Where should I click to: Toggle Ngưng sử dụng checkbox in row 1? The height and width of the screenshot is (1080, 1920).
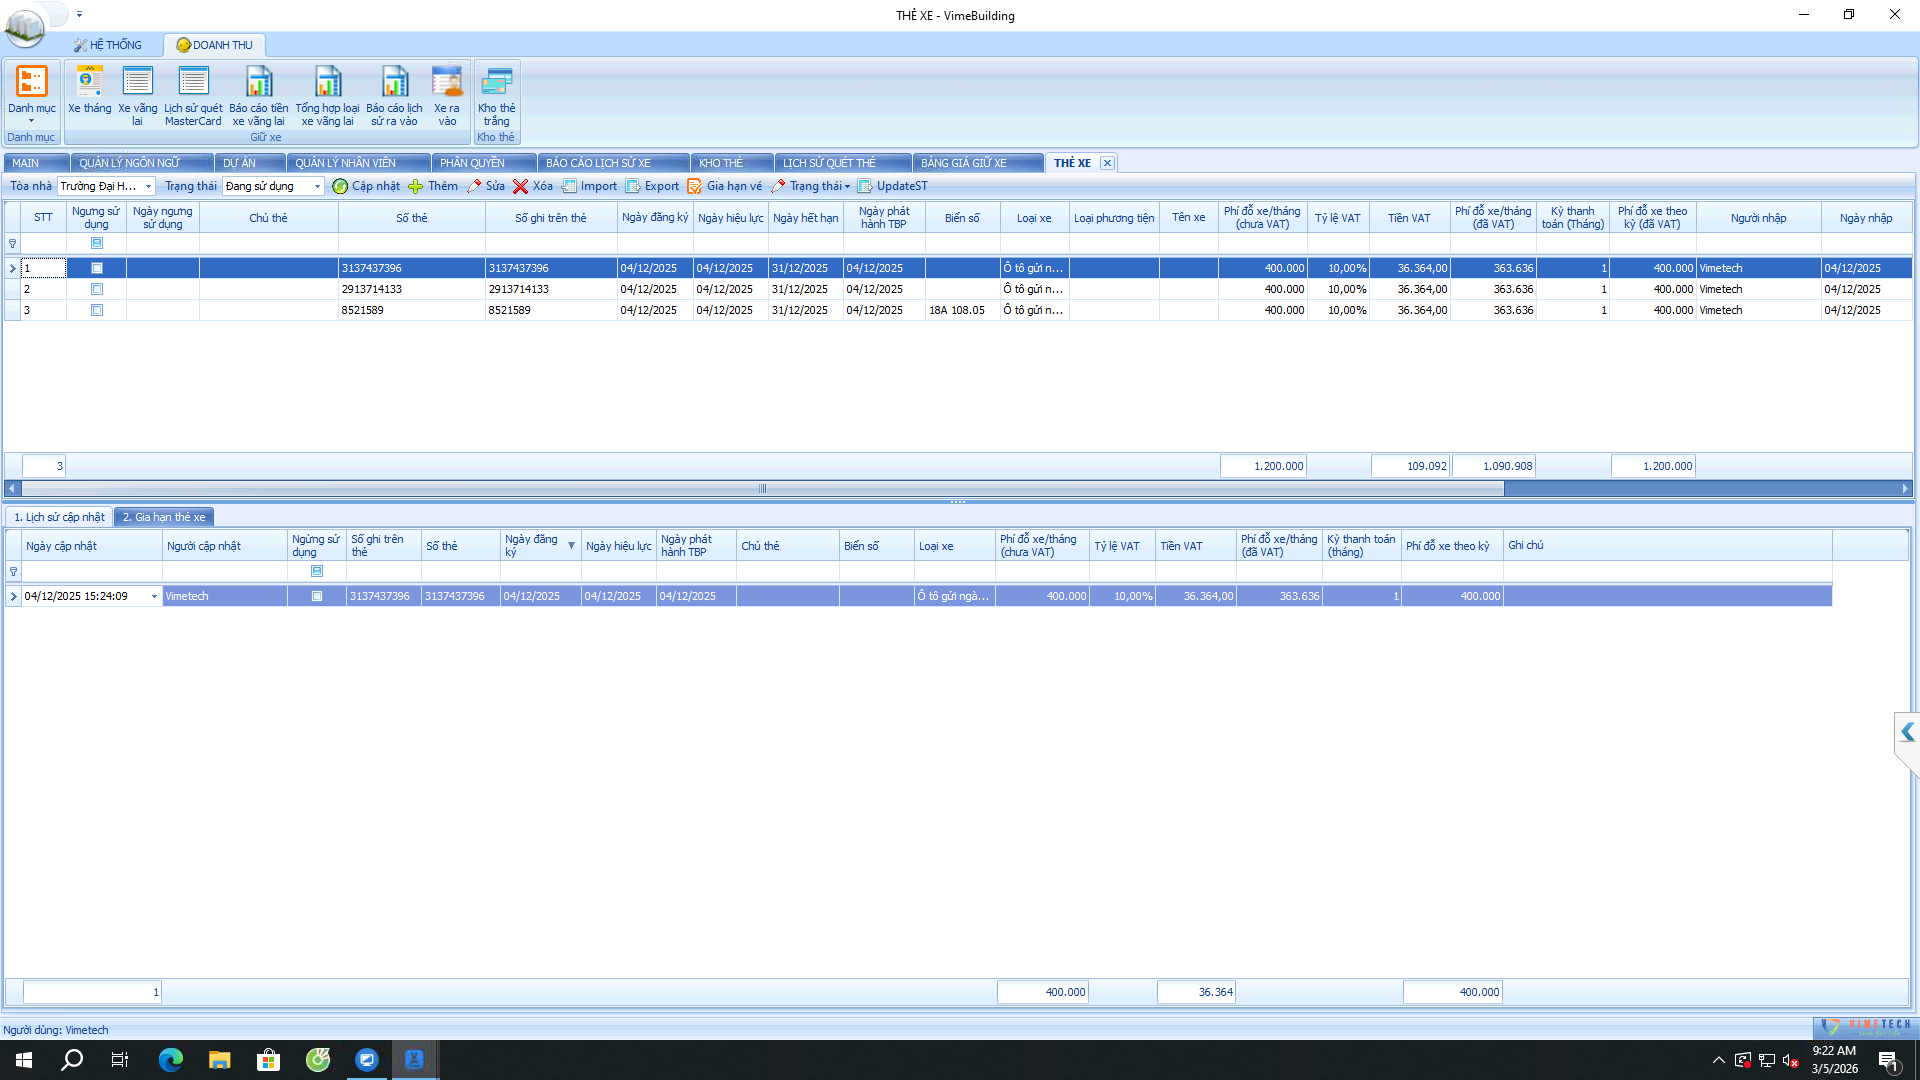97,268
